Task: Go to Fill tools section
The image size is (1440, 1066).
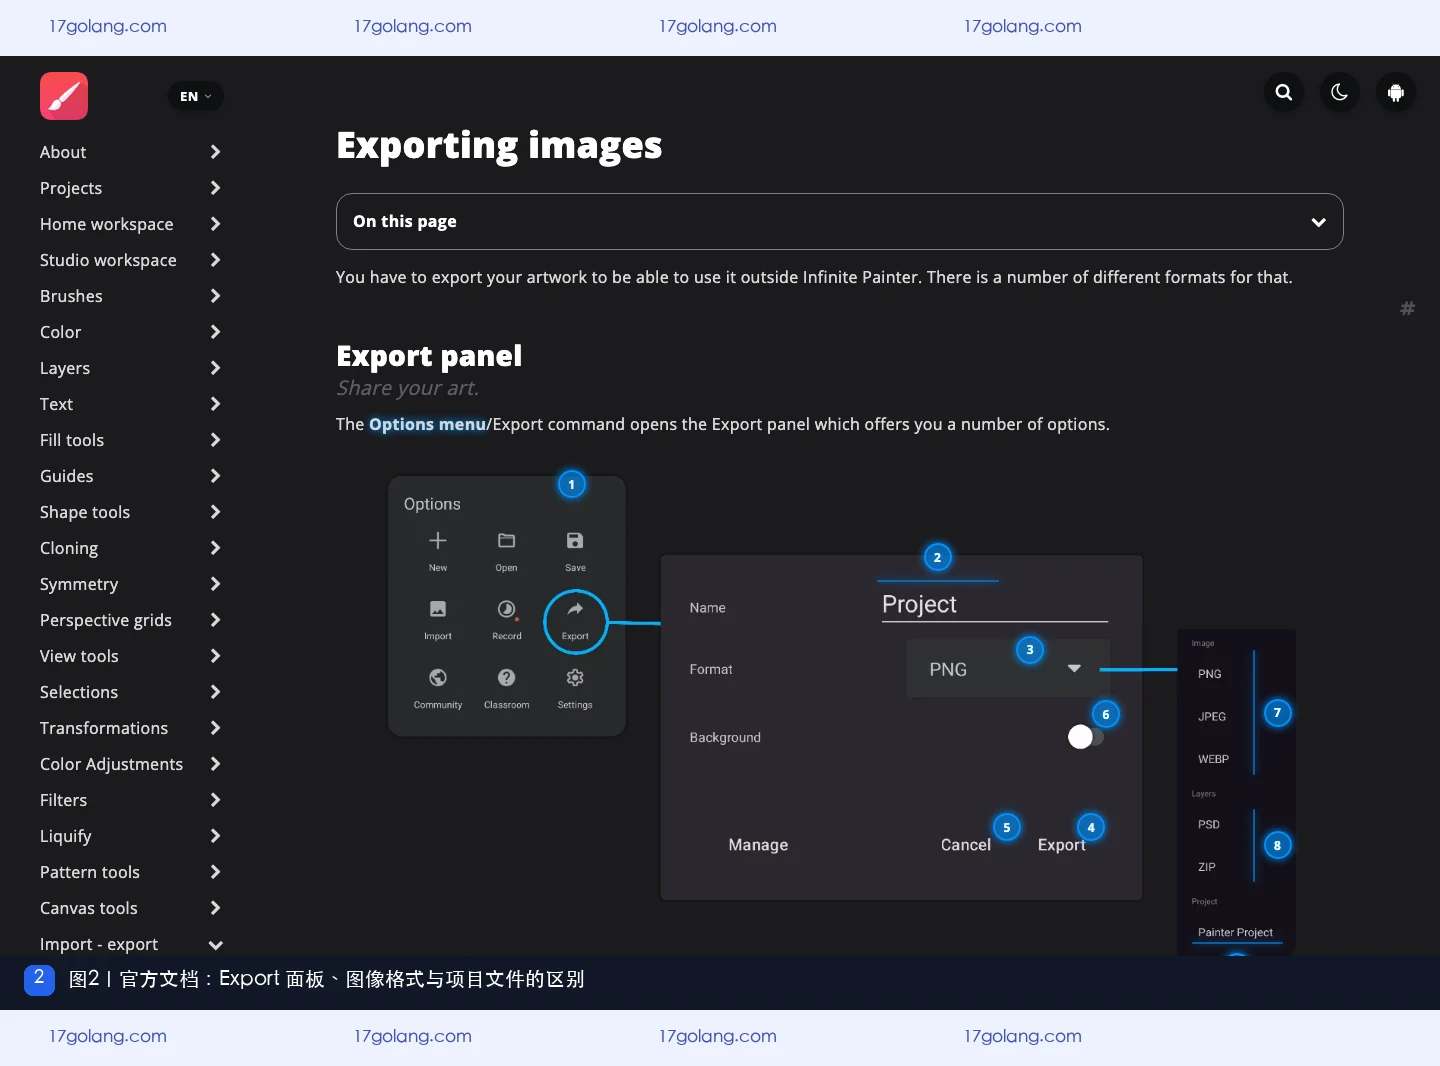Action: click(x=72, y=440)
